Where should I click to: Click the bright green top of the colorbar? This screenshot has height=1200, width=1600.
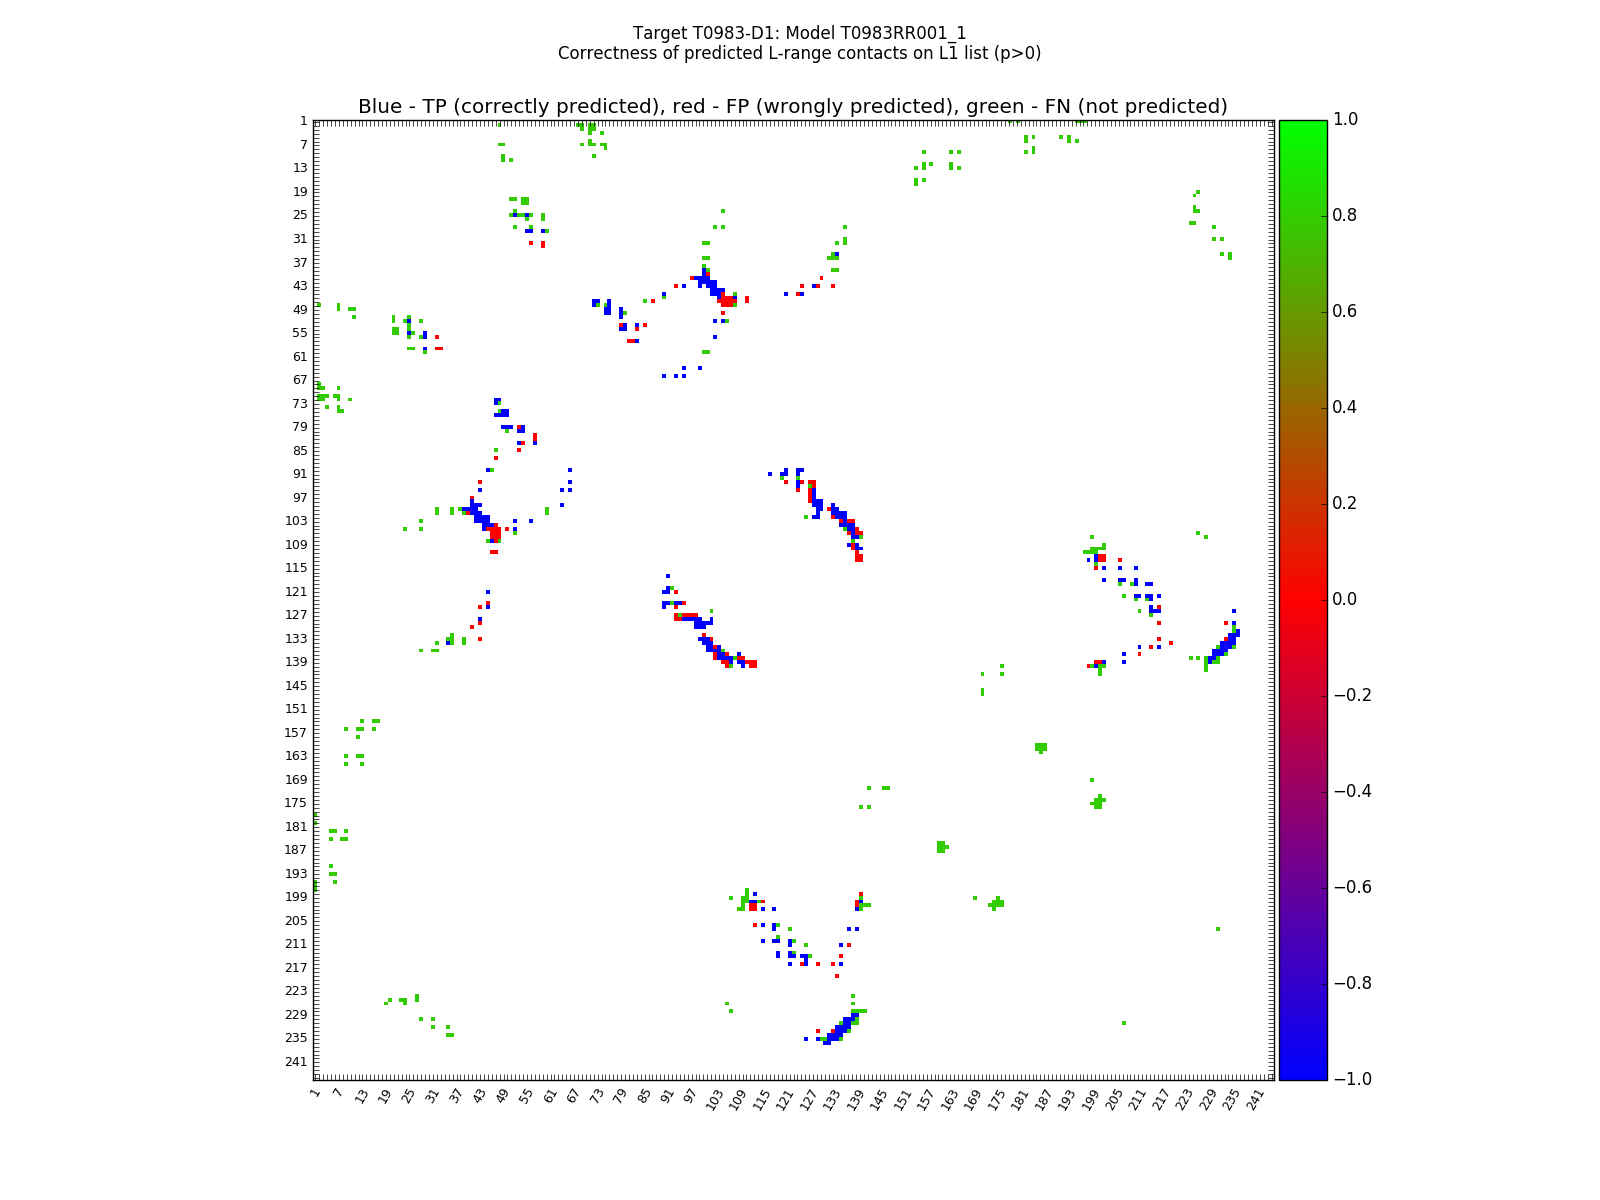pyautogui.click(x=1302, y=130)
